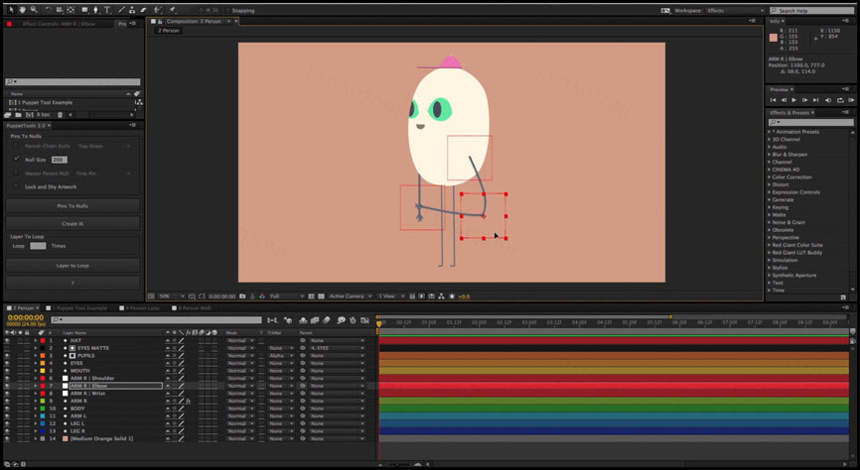This screenshot has height=470, width=860.
Task: Select the Type tool
Action: pos(108,10)
